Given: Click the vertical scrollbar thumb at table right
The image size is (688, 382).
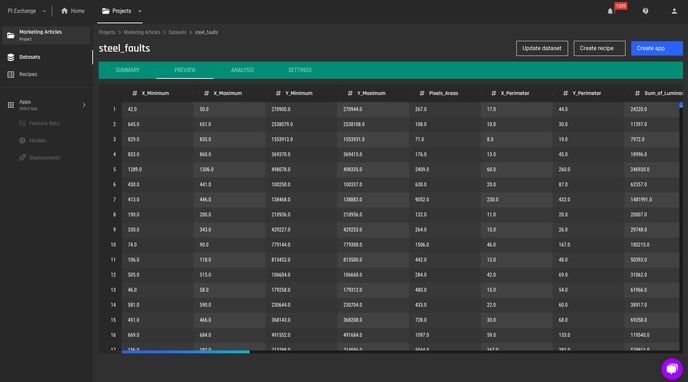Looking at the screenshot, I should coord(681,105).
